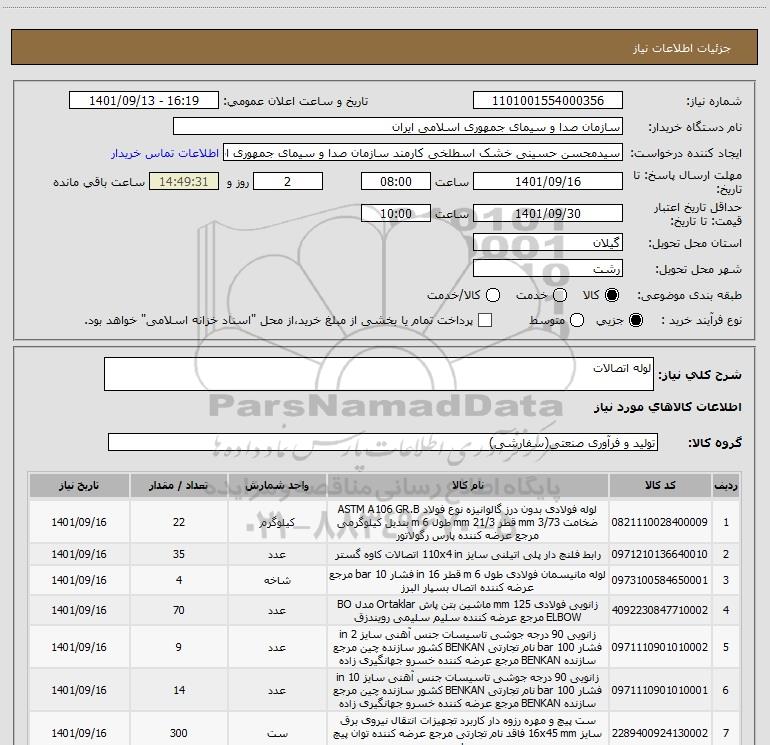
Task: Click the تاریخ نیاز column header
Action: [79, 486]
